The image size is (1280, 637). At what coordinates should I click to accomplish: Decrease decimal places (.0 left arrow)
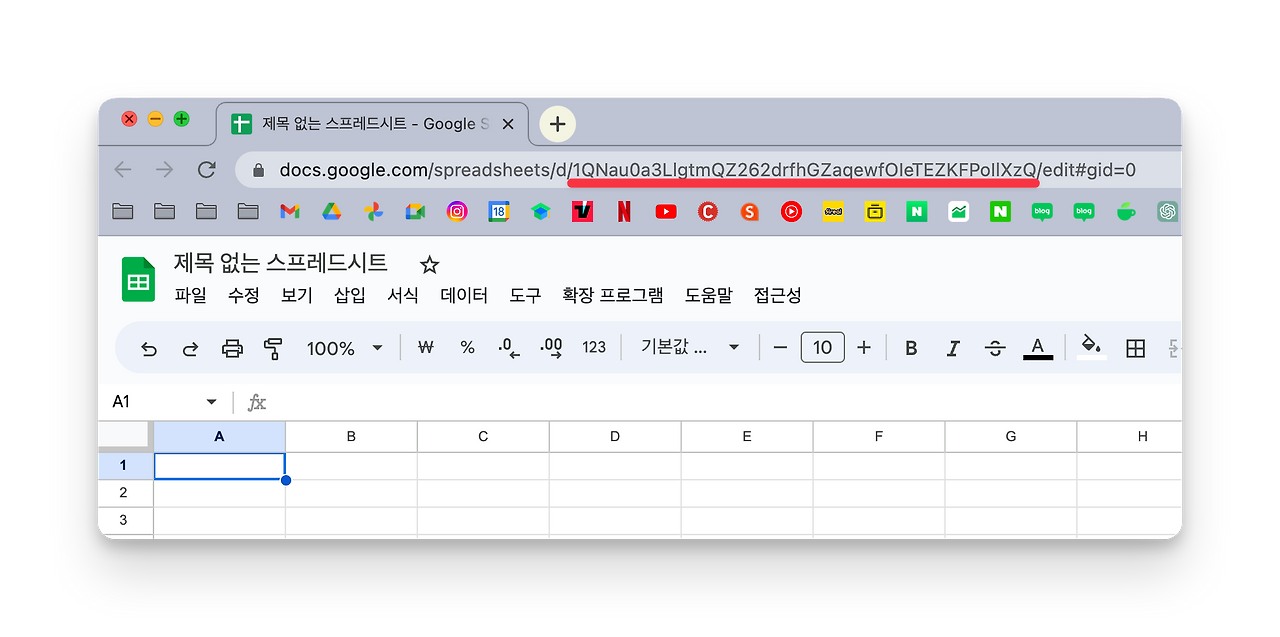click(509, 347)
